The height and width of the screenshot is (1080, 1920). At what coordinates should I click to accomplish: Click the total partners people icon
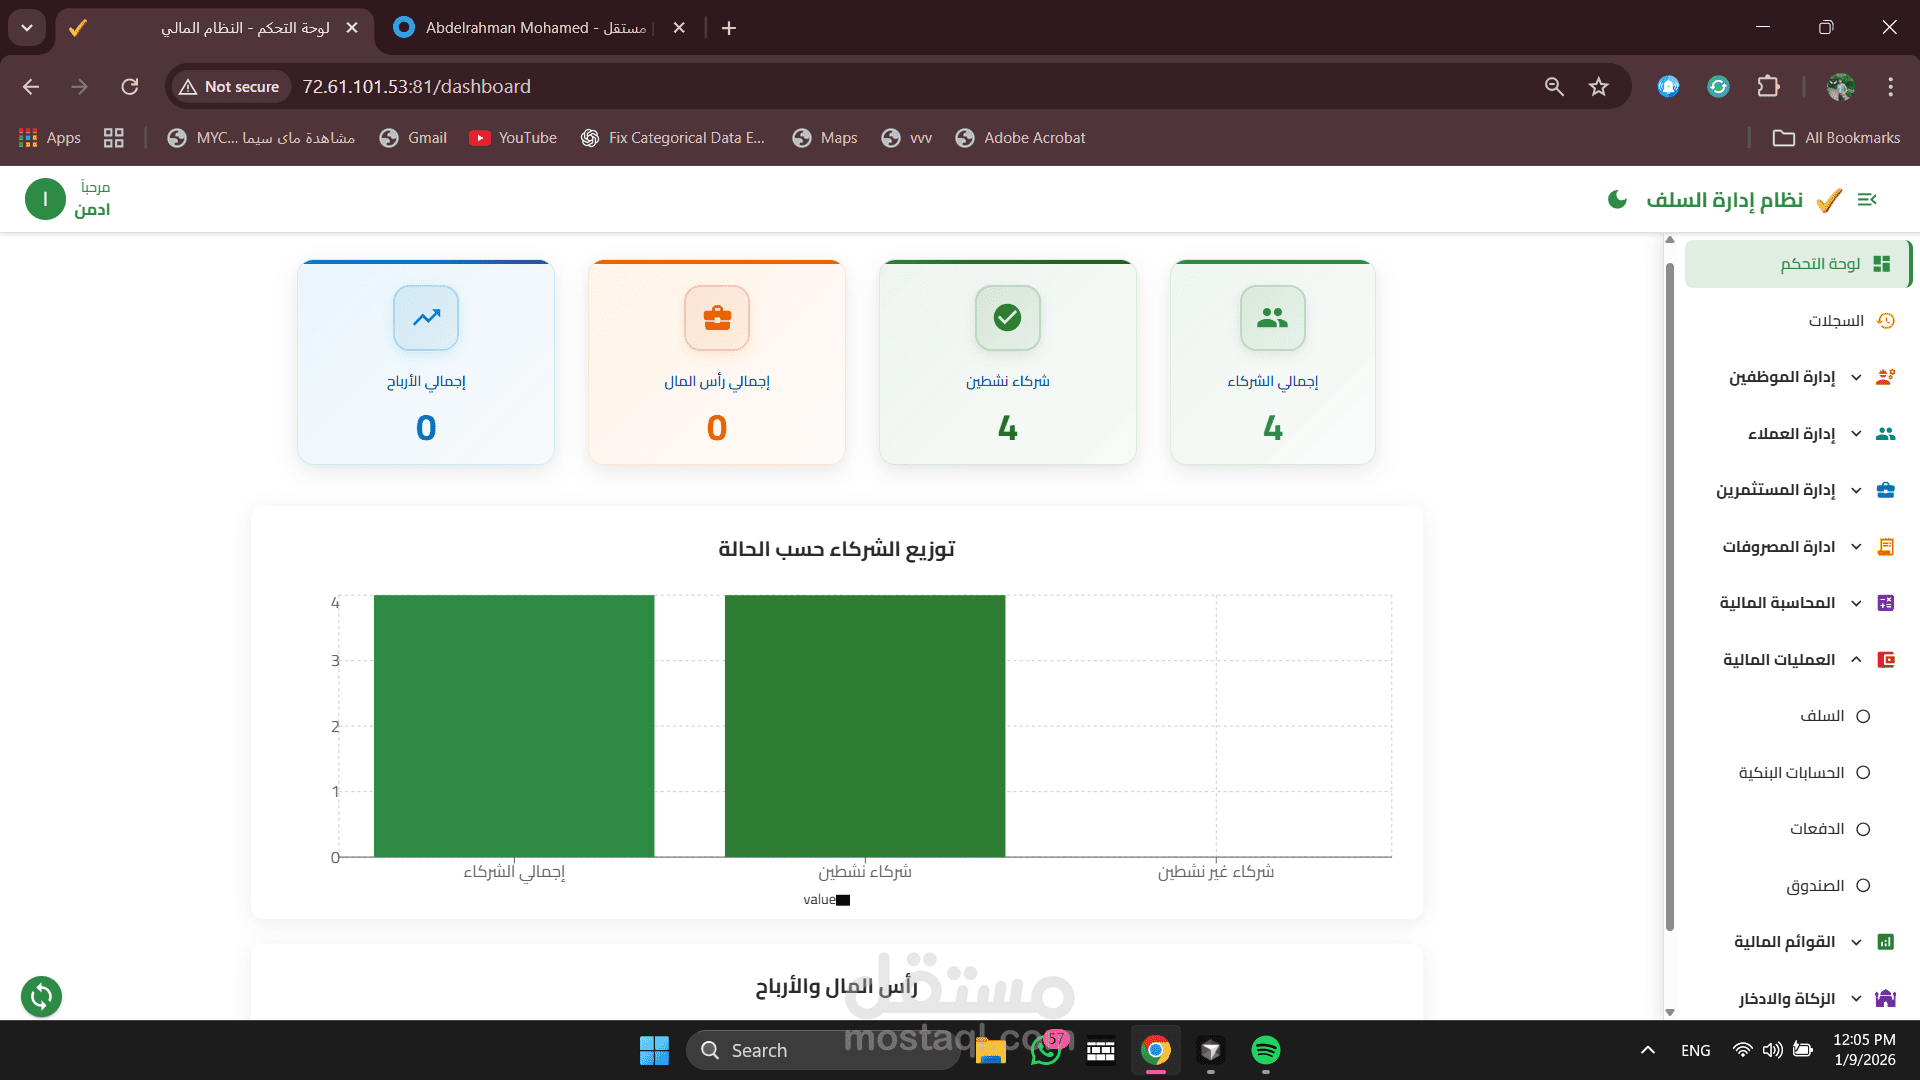point(1272,318)
